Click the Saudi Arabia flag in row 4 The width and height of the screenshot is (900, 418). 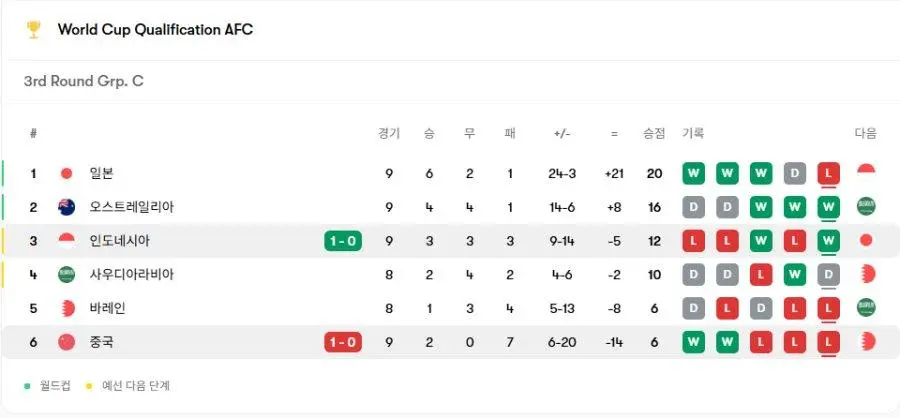[x=67, y=274]
